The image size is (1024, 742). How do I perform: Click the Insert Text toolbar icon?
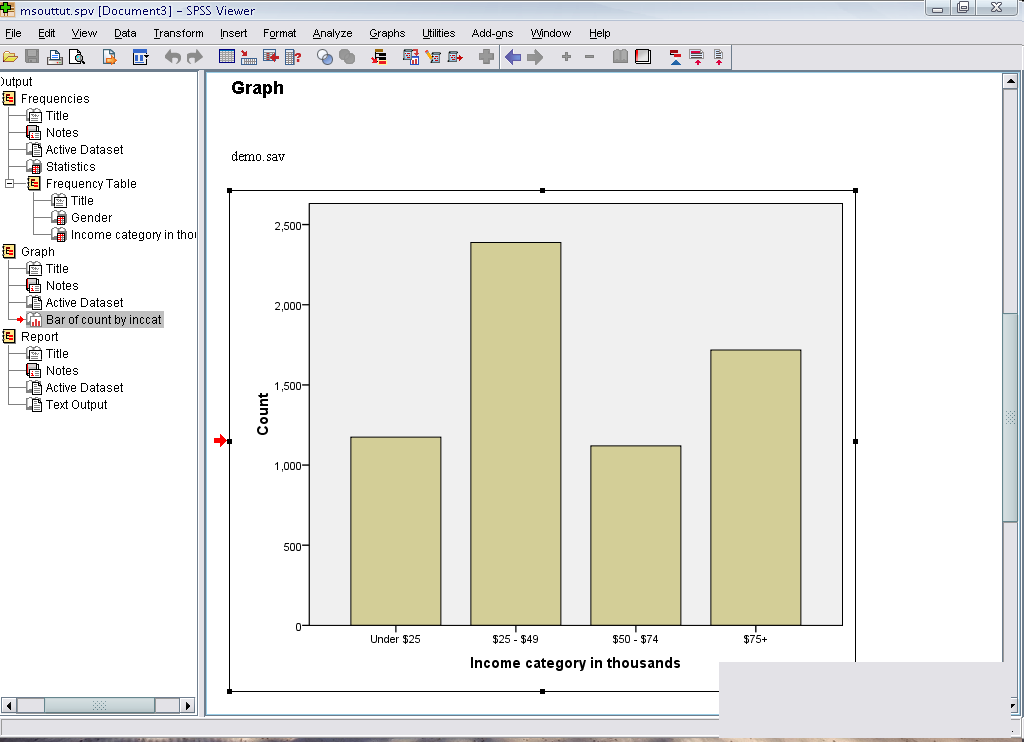(x=718, y=57)
